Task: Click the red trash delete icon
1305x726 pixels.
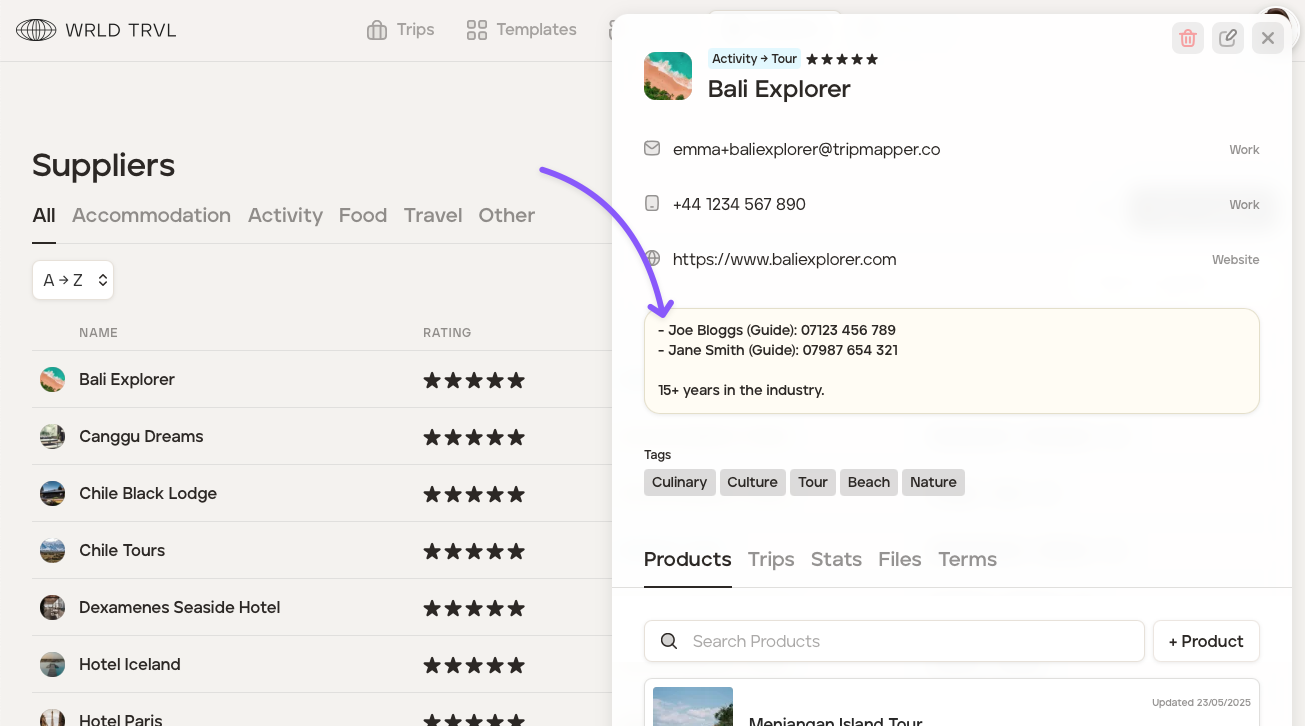Action: 1188,38
